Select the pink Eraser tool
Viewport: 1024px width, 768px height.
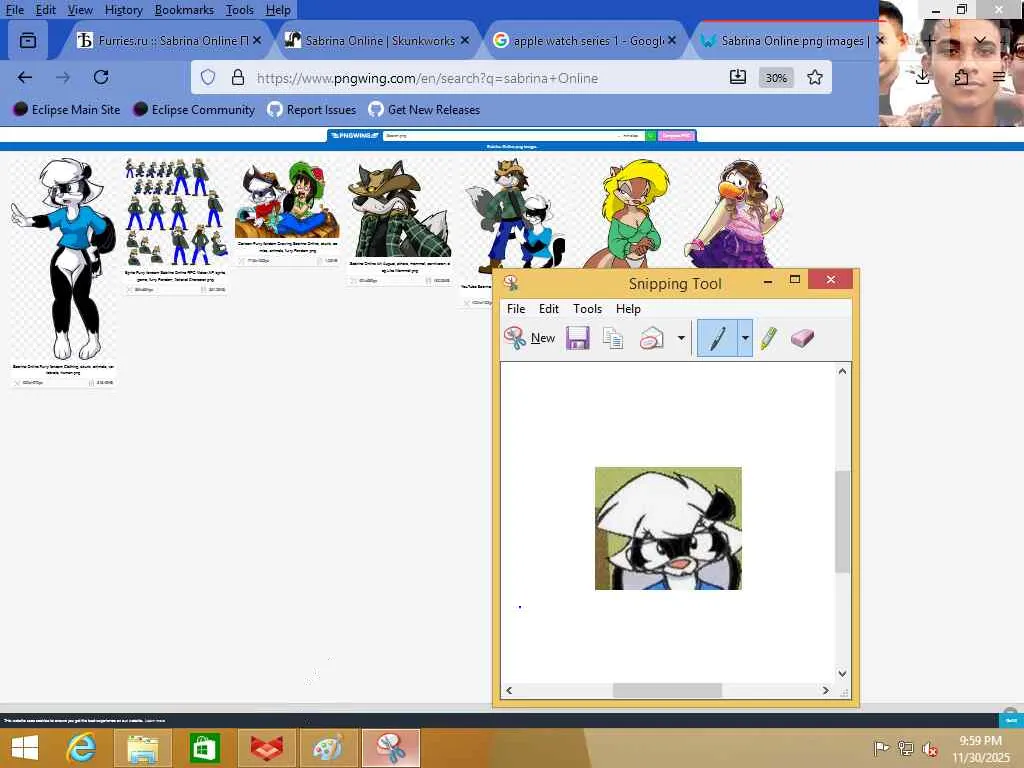coord(803,338)
